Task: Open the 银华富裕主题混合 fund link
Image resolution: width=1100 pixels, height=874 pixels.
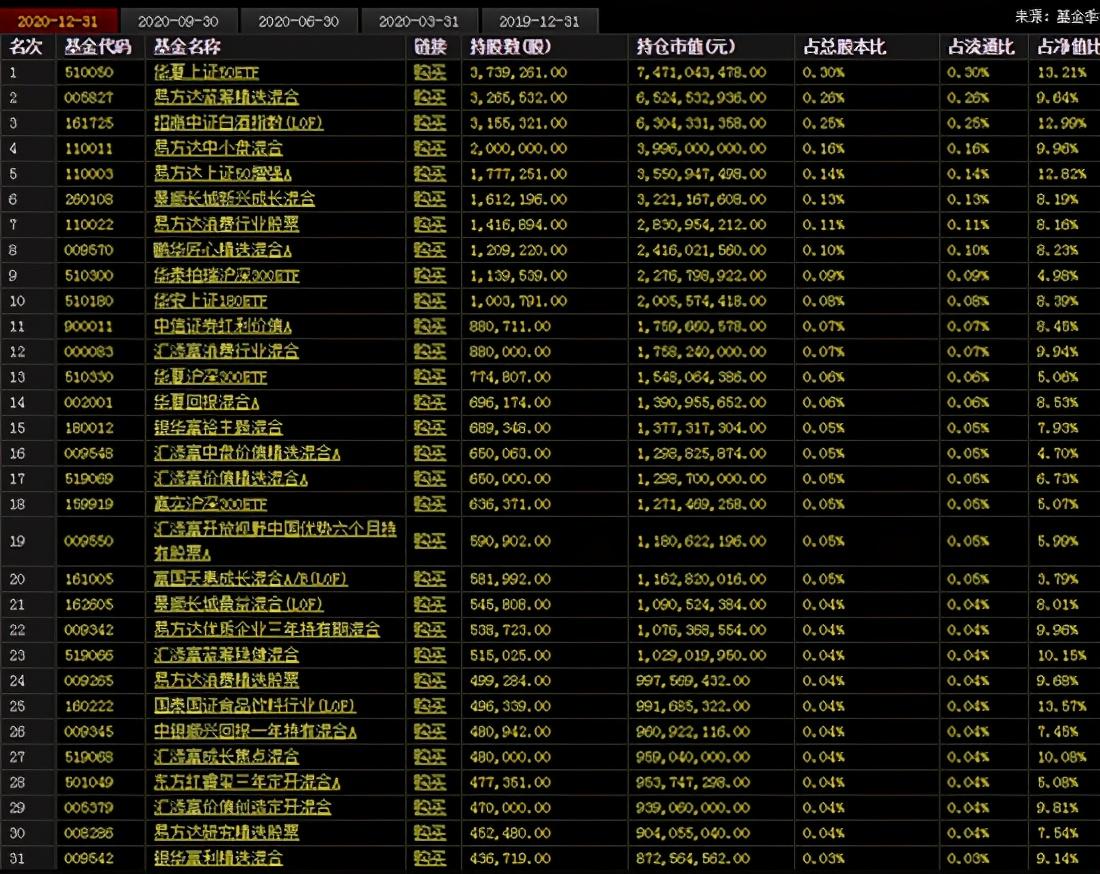Action: (218, 428)
